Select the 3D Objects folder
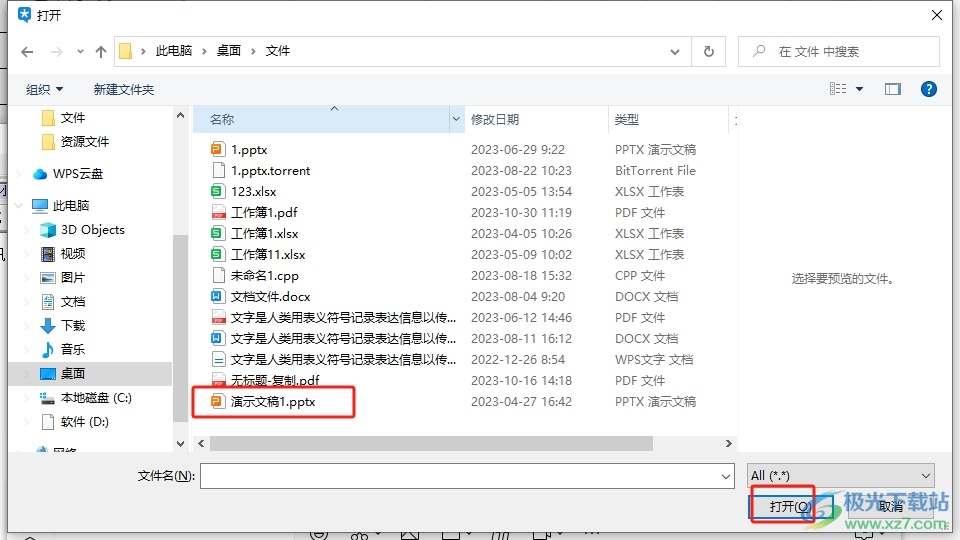Screen dimensions: 960x540 click(x=92, y=229)
